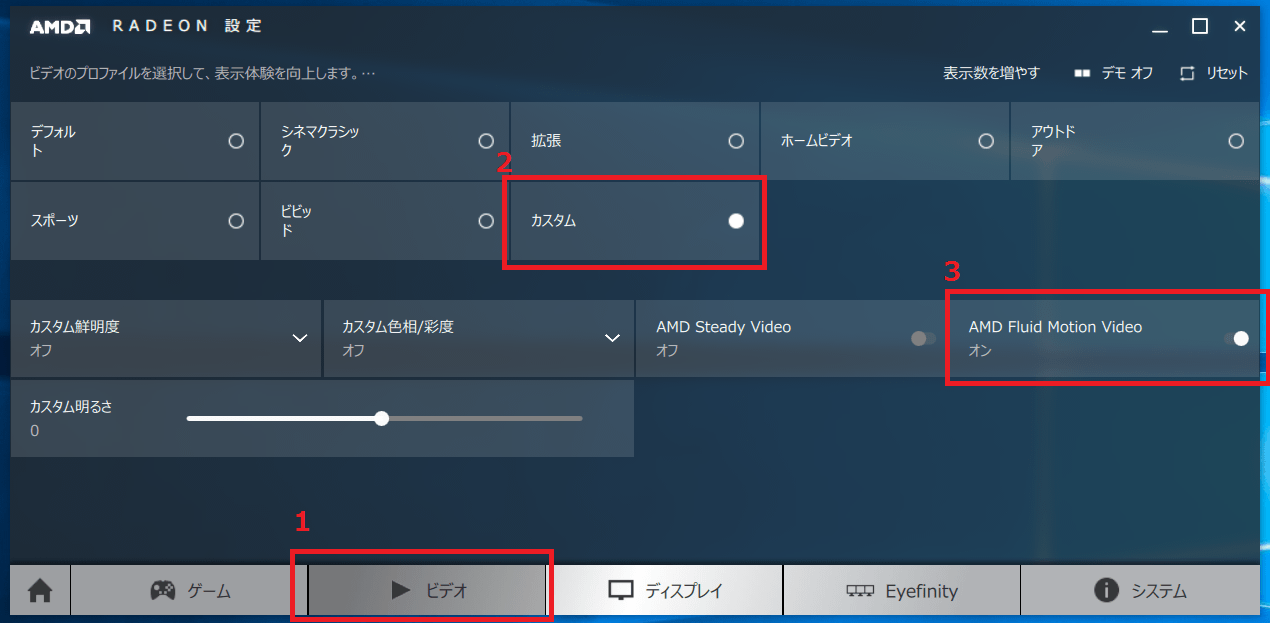Close the Radeon settings window

[x=1240, y=27]
